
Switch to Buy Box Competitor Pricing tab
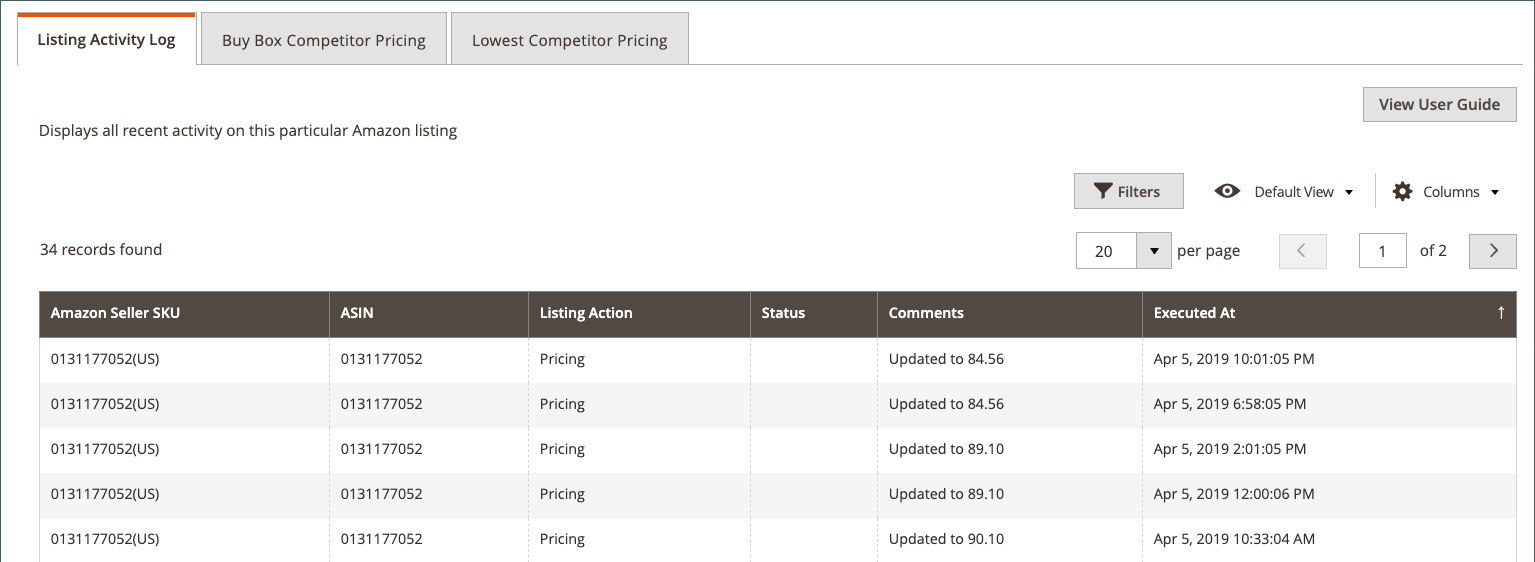[x=324, y=40]
